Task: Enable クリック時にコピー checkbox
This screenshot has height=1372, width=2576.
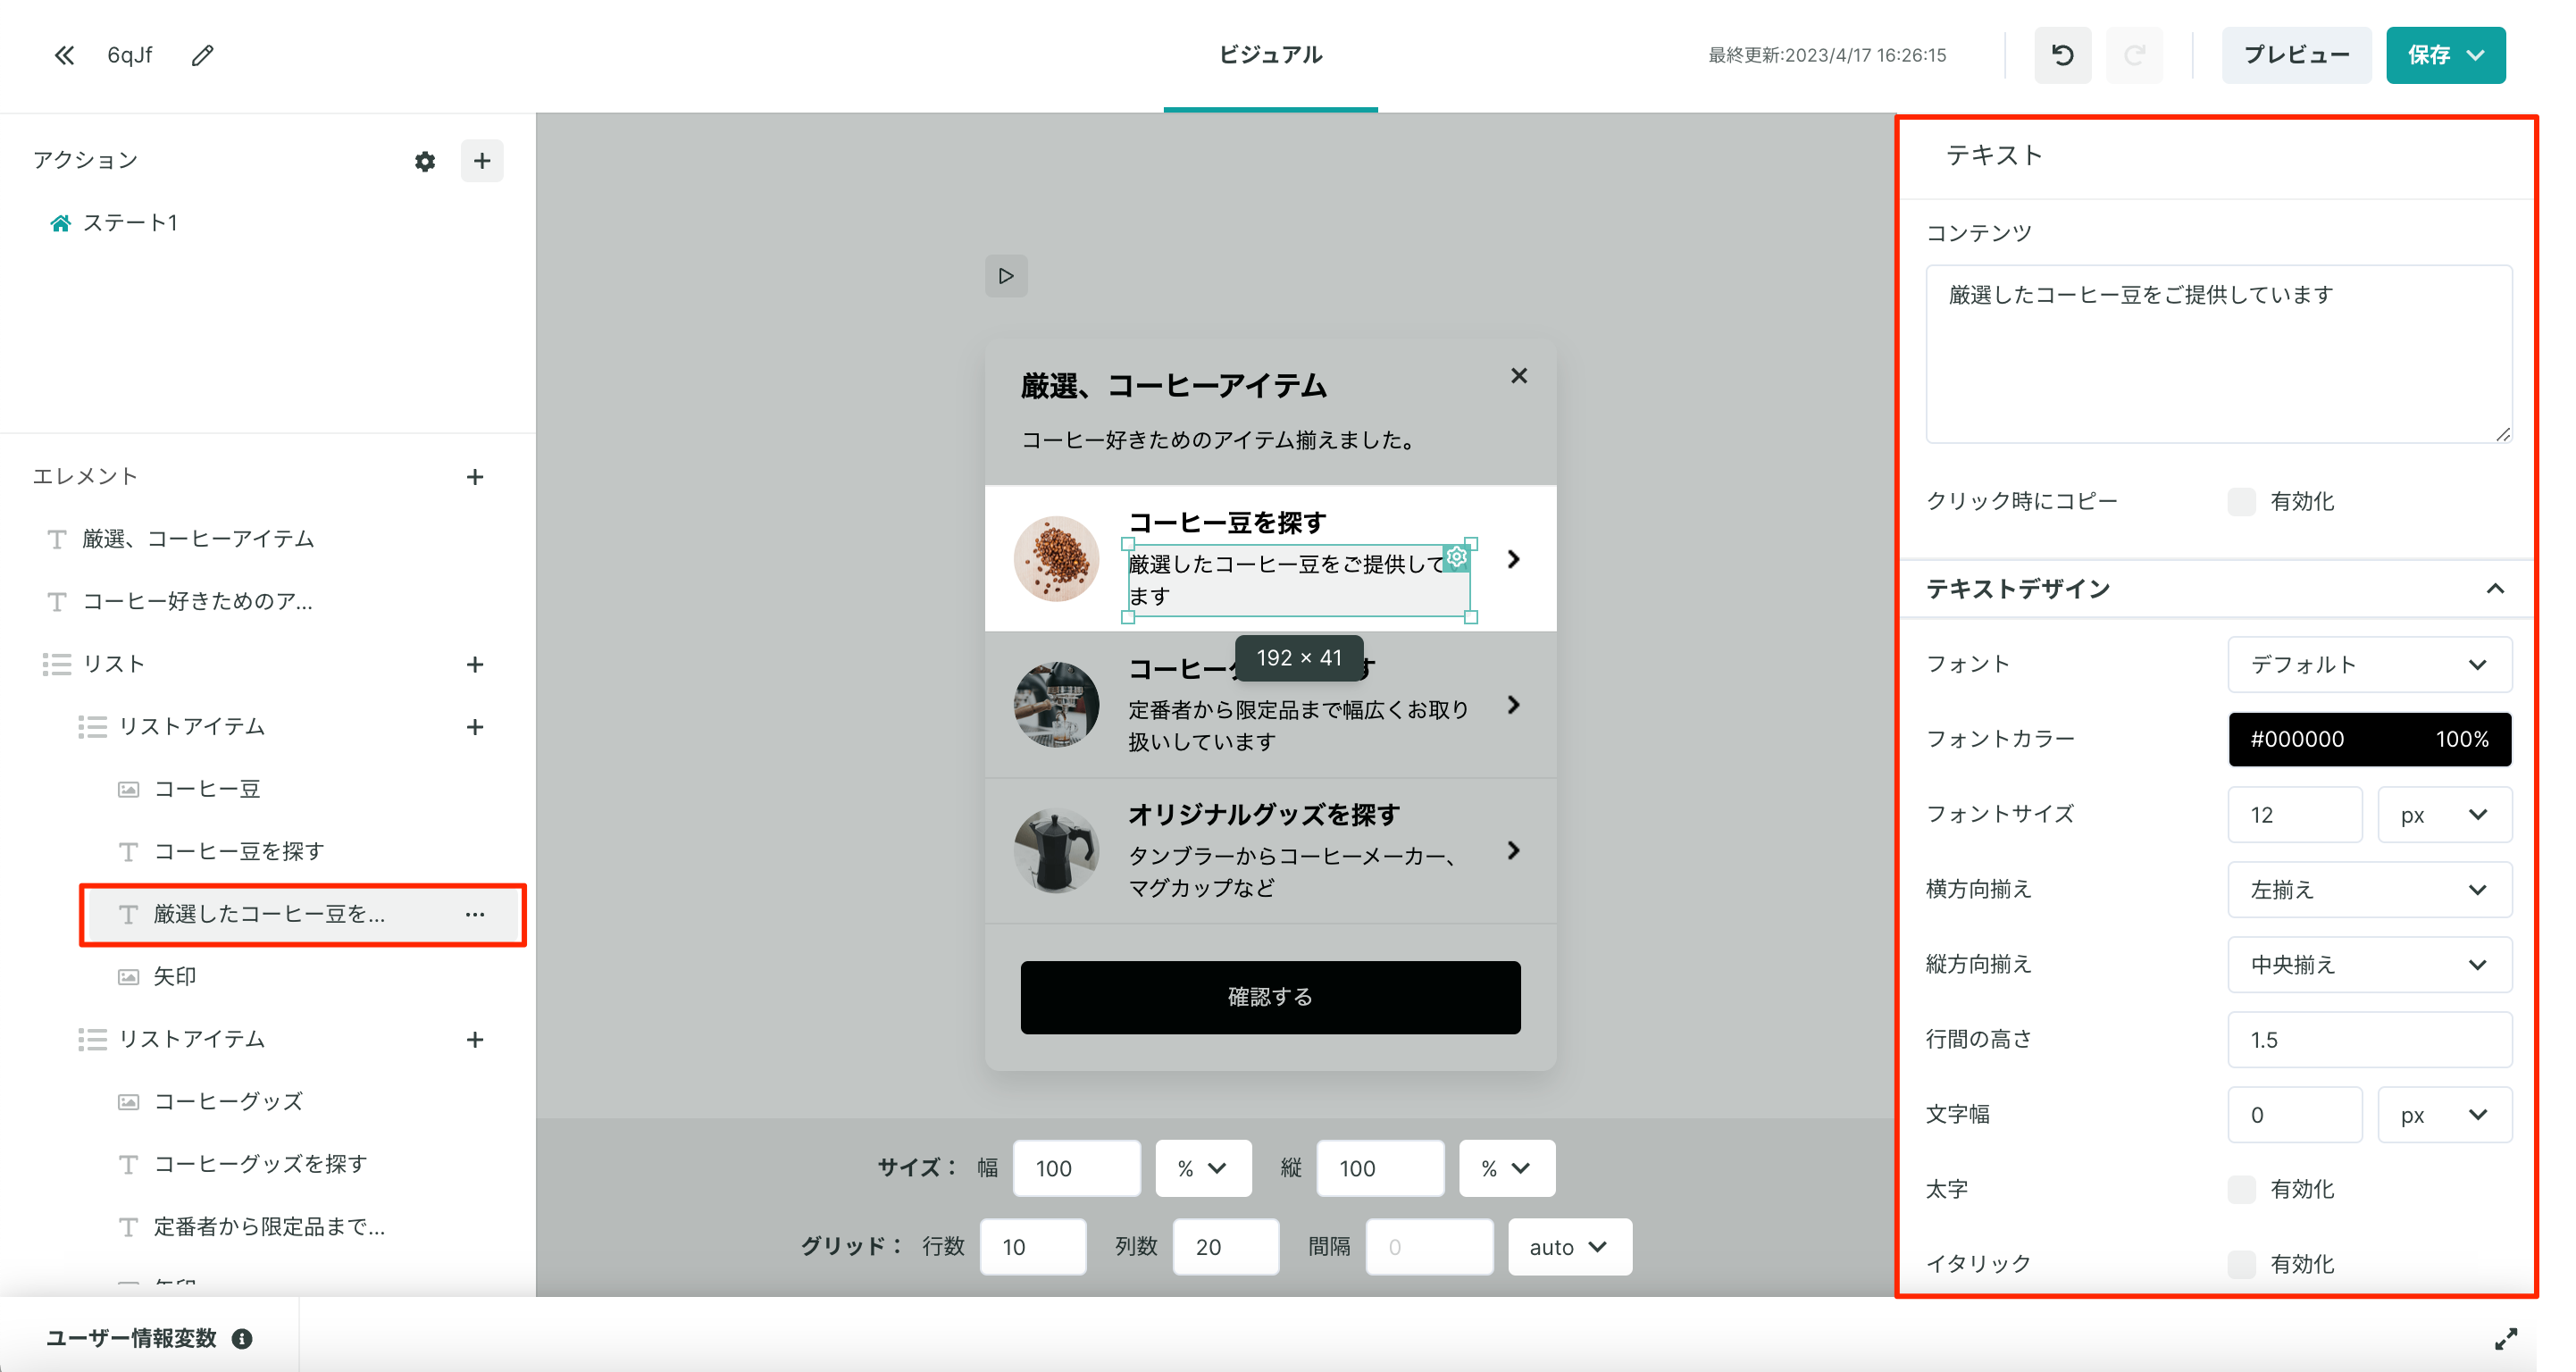Action: [2242, 501]
